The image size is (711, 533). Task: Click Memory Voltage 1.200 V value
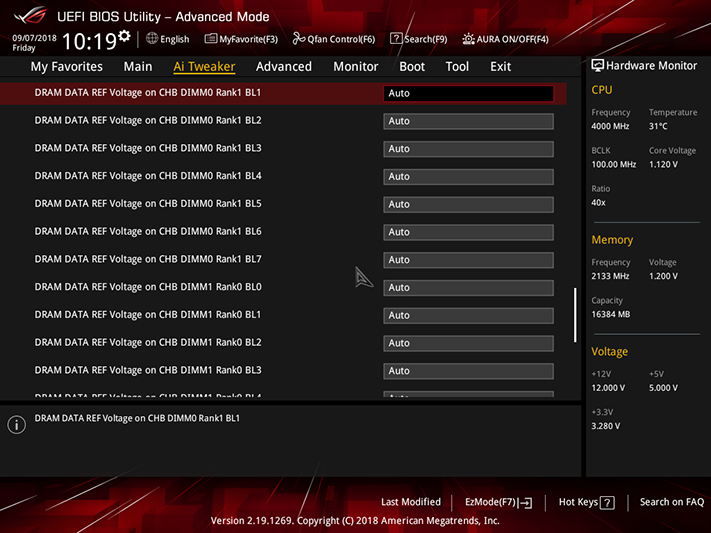(663, 276)
